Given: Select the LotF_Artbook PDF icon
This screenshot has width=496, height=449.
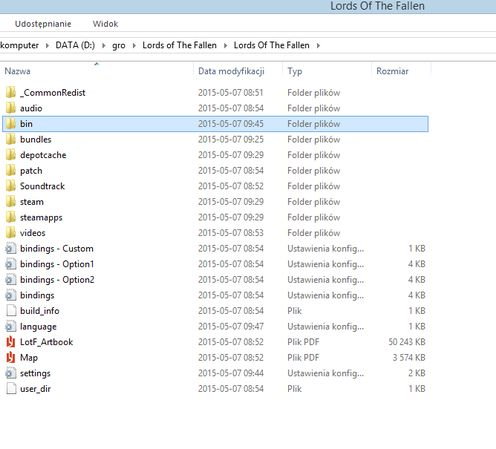Looking at the screenshot, I should 11,342.
